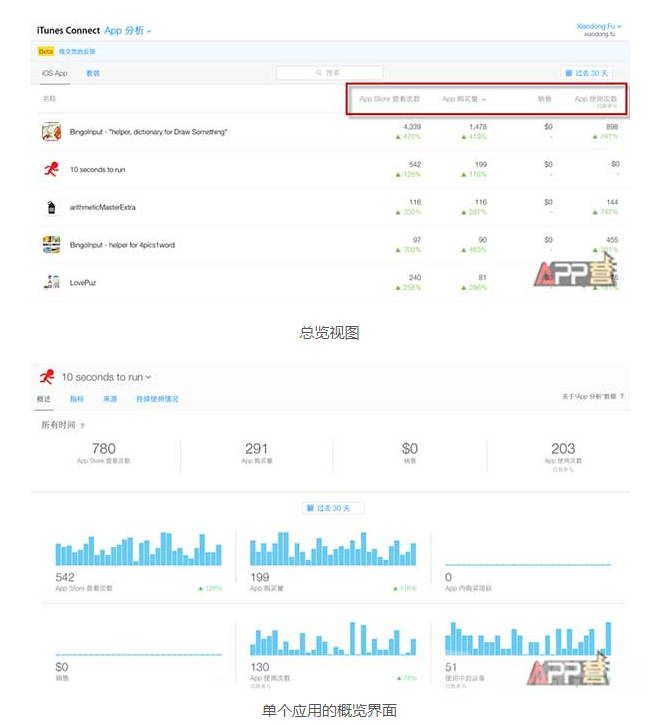Sort the table by App 购买量 column
Image resolution: width=661 pixels, height=725 pixels.
[463, 99]
